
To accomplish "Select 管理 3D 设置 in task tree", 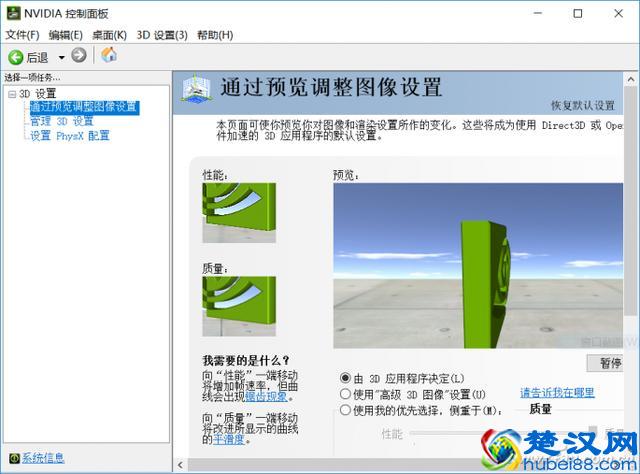I will pyautogui.click(x=61, y=121).
